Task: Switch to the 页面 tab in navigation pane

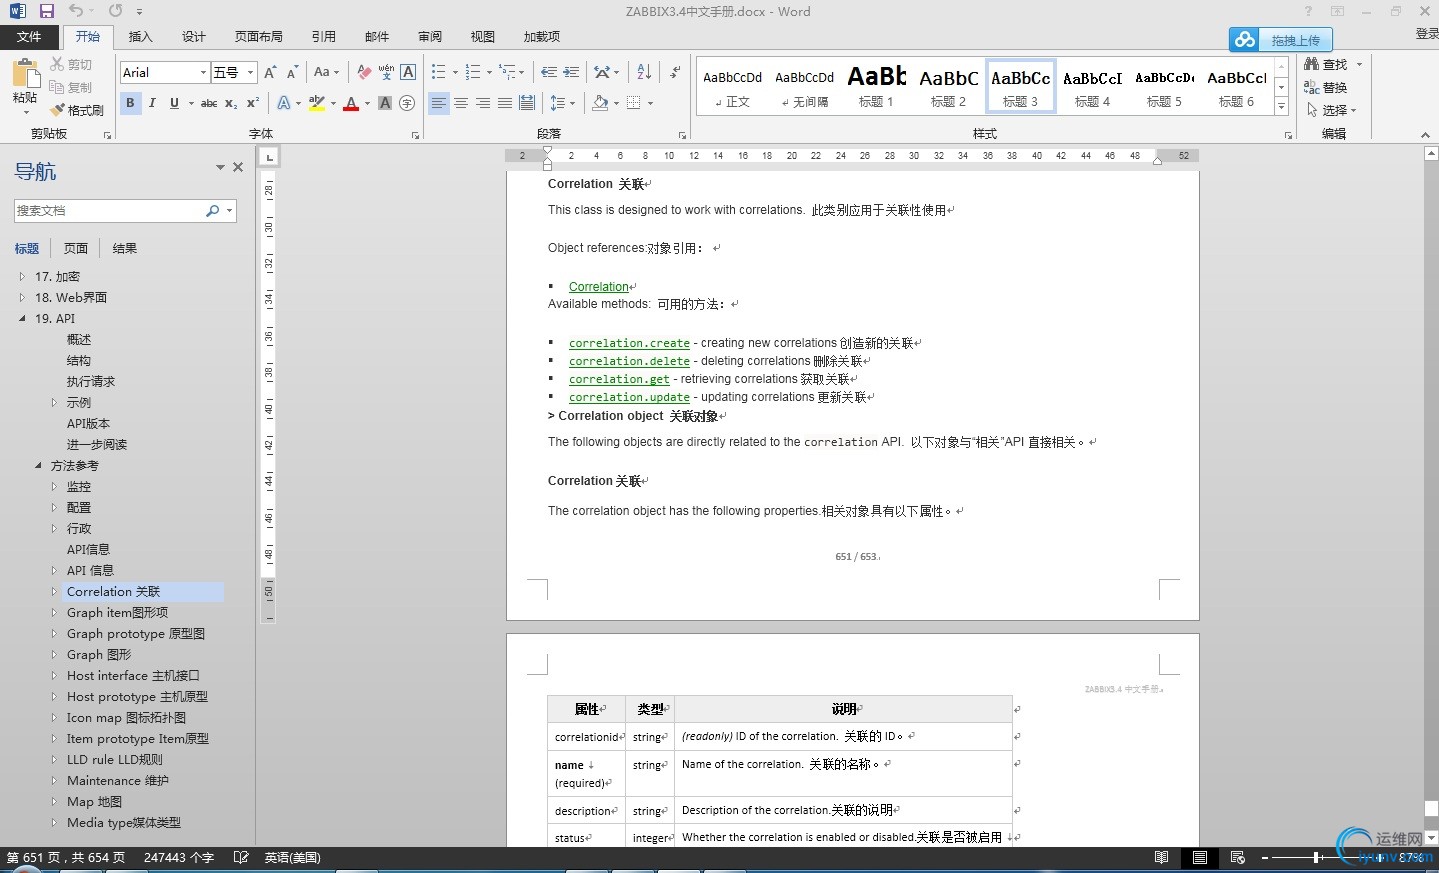Action: pyautogui.click(x=76, y=248)
